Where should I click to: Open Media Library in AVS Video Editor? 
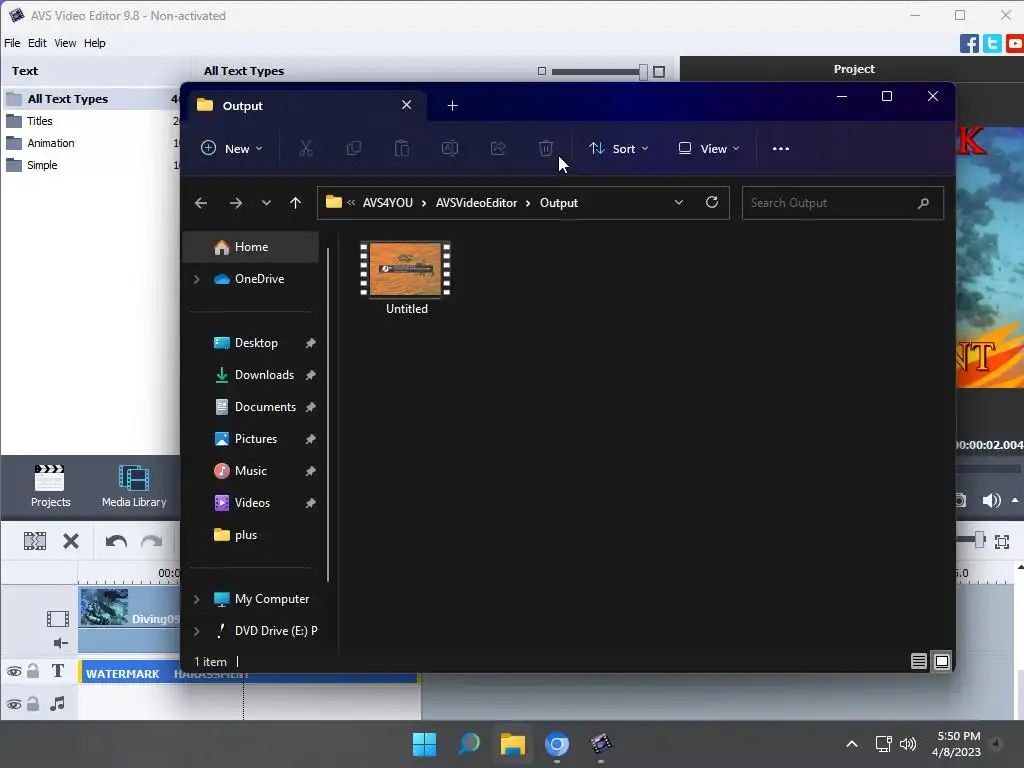(x=134, y=486)
